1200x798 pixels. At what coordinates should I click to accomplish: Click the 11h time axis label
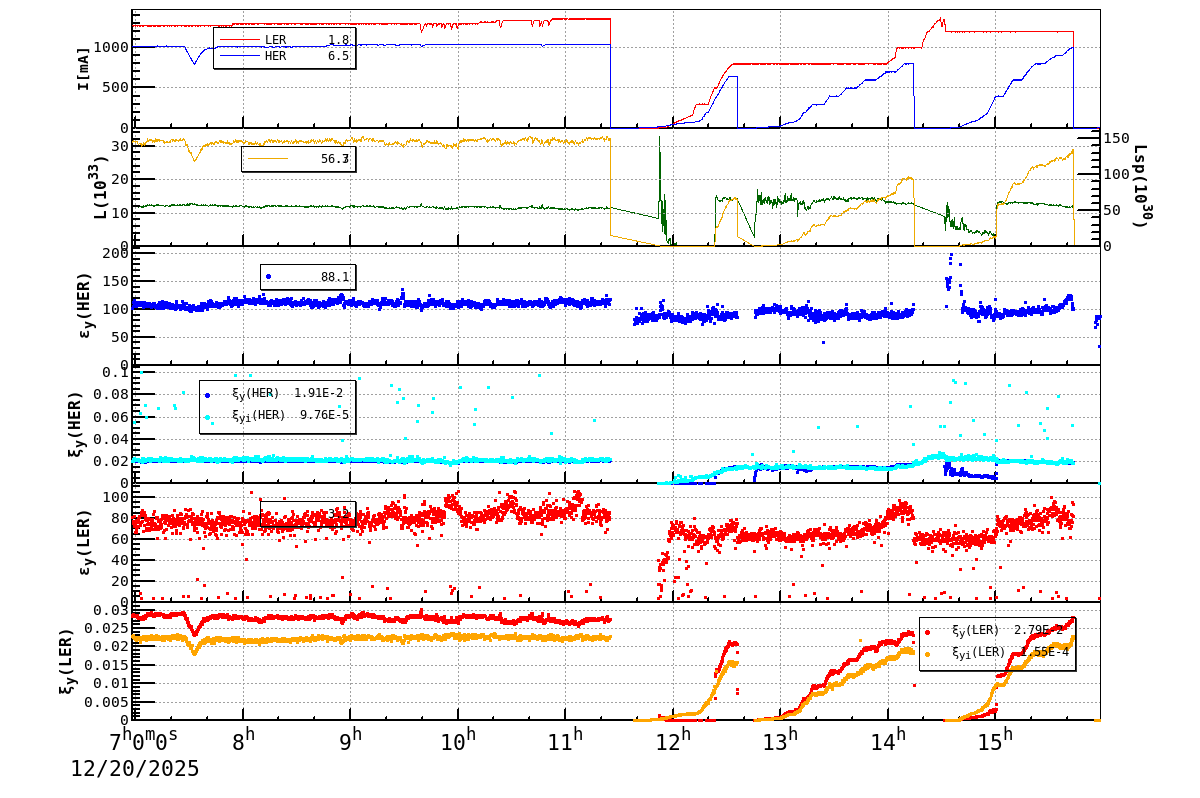(565, 742)
